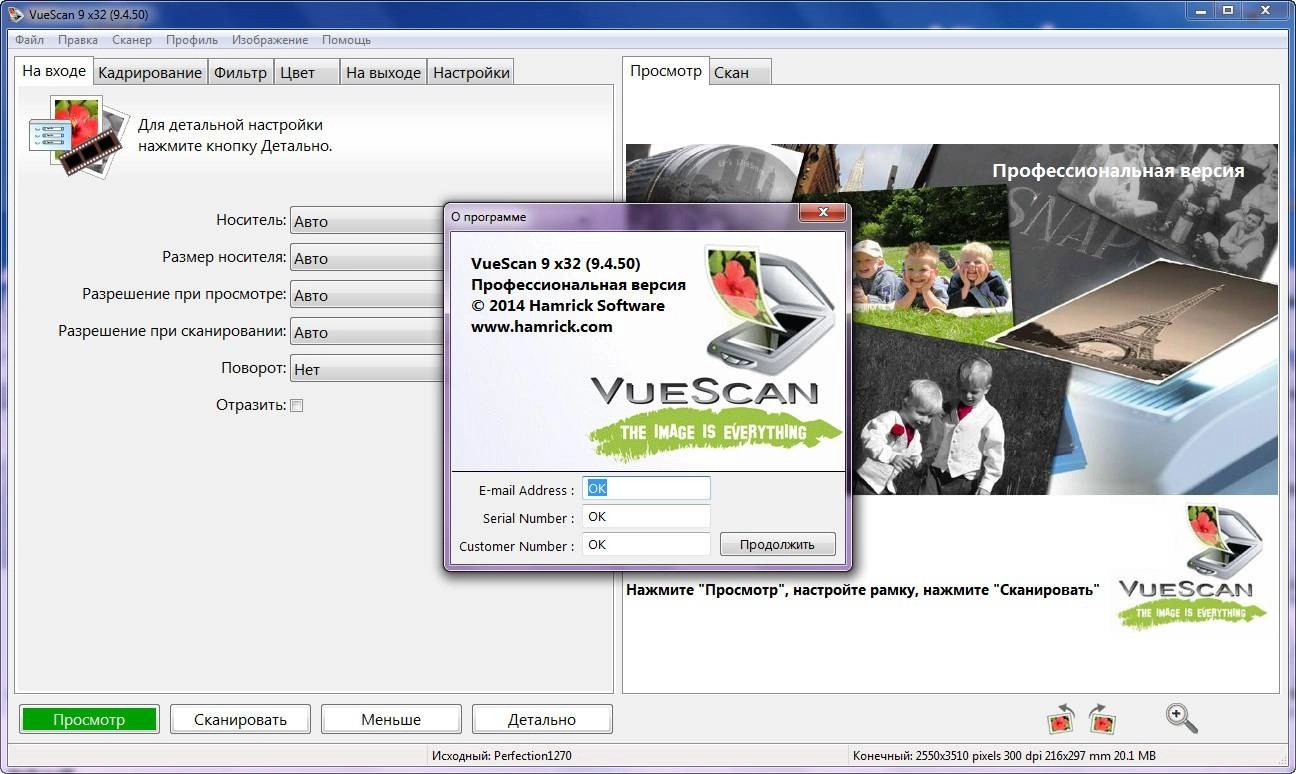Click the Детально button

(x=542, y=719)
